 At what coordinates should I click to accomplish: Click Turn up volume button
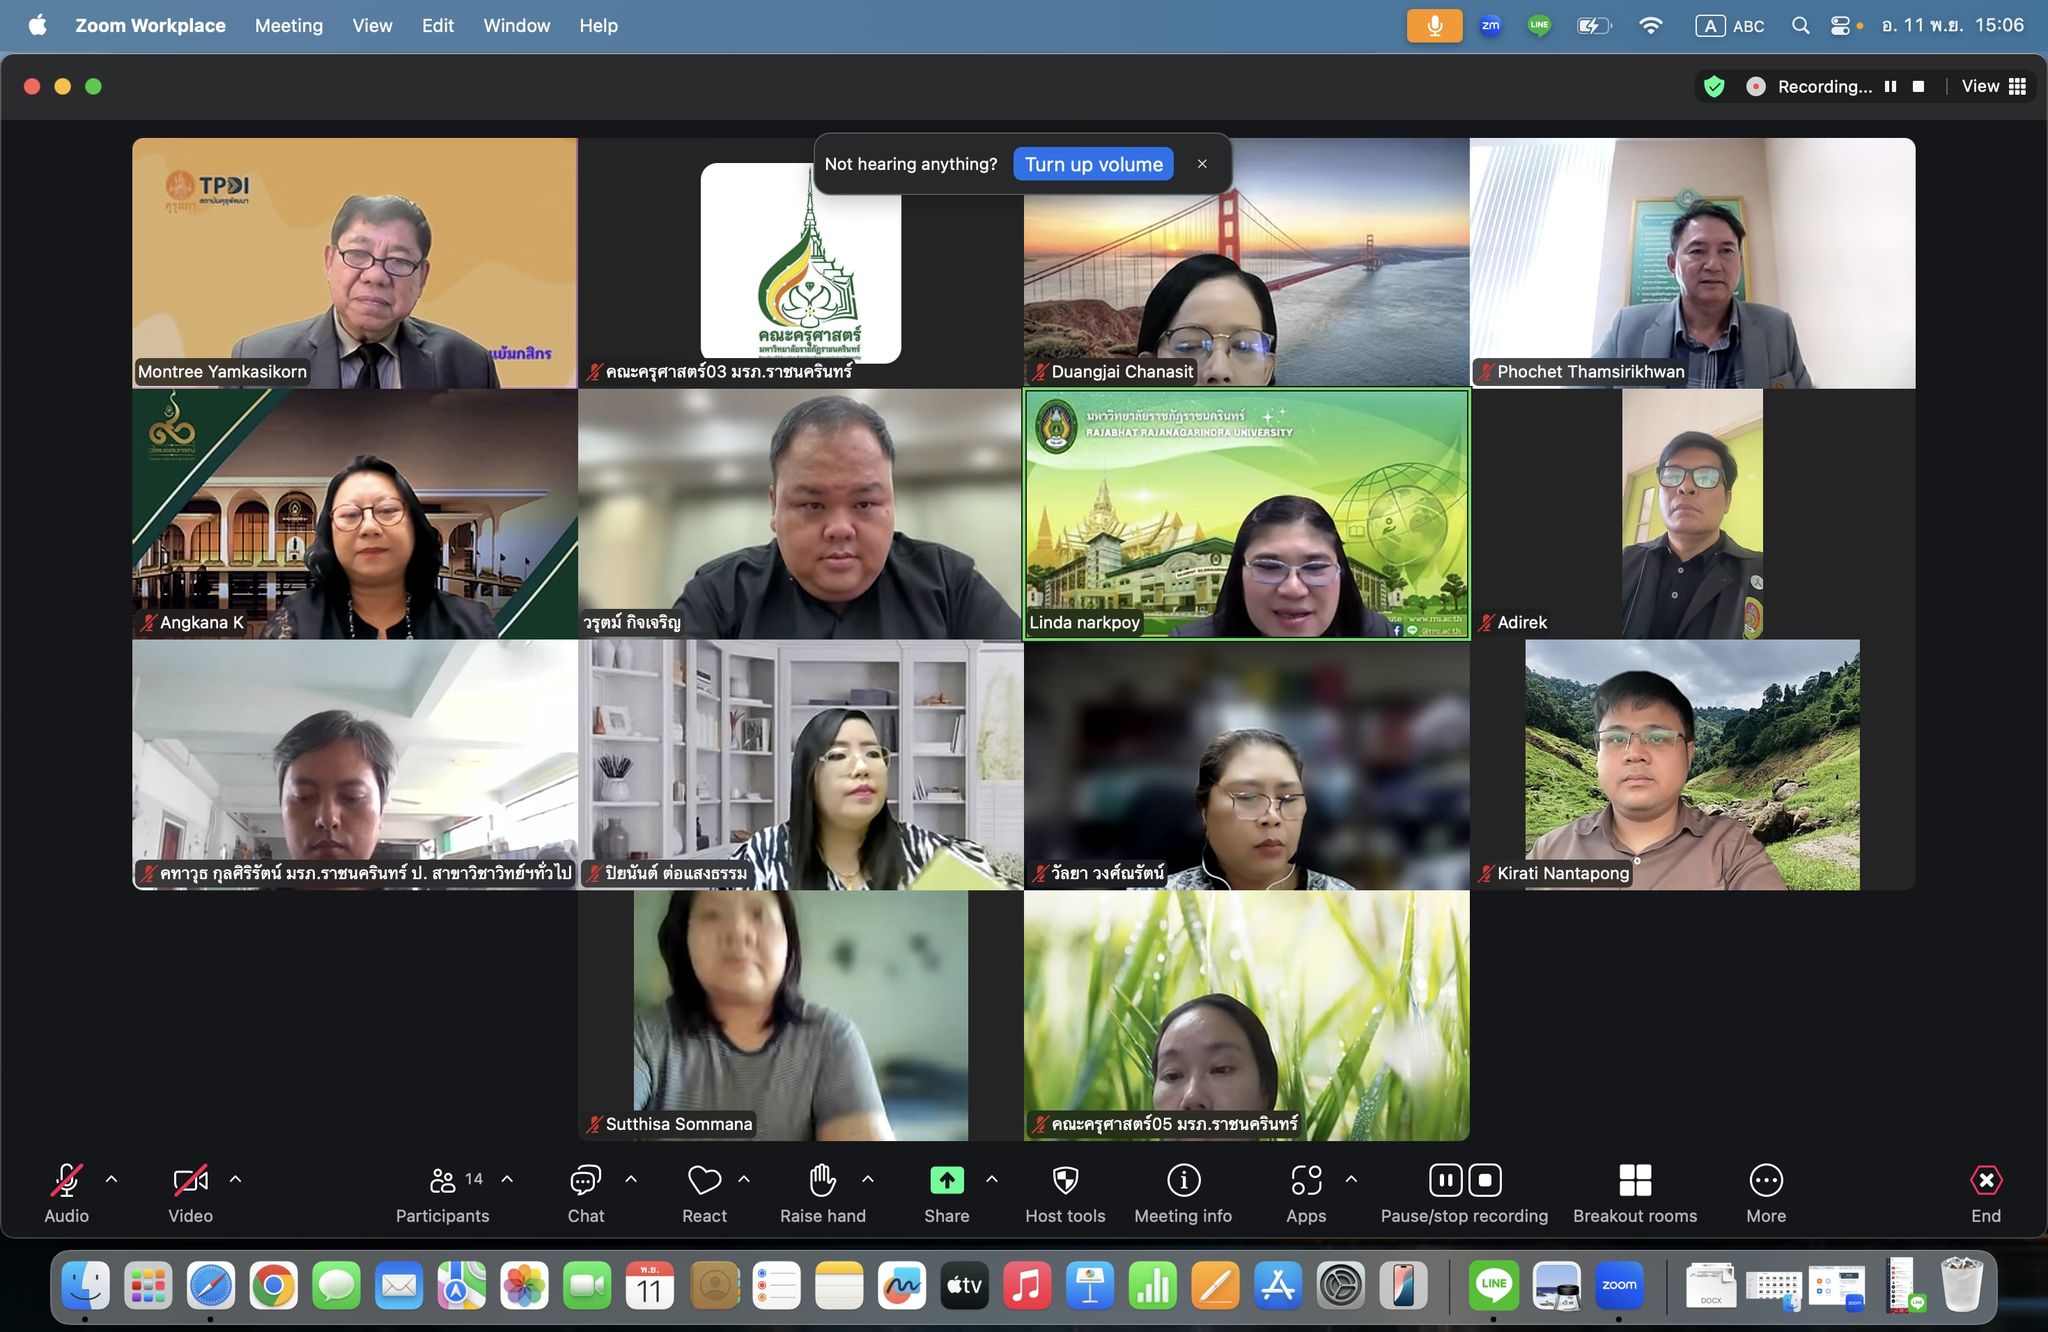click(1093, 164)
